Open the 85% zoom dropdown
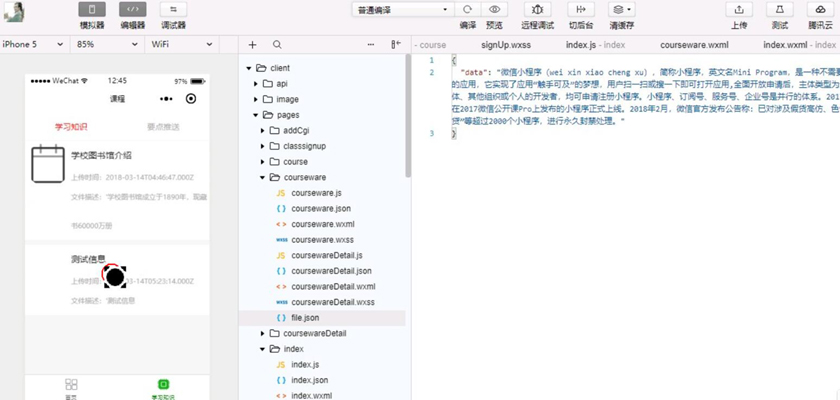This screenshot has height=400, width=840. click(107, 44)
